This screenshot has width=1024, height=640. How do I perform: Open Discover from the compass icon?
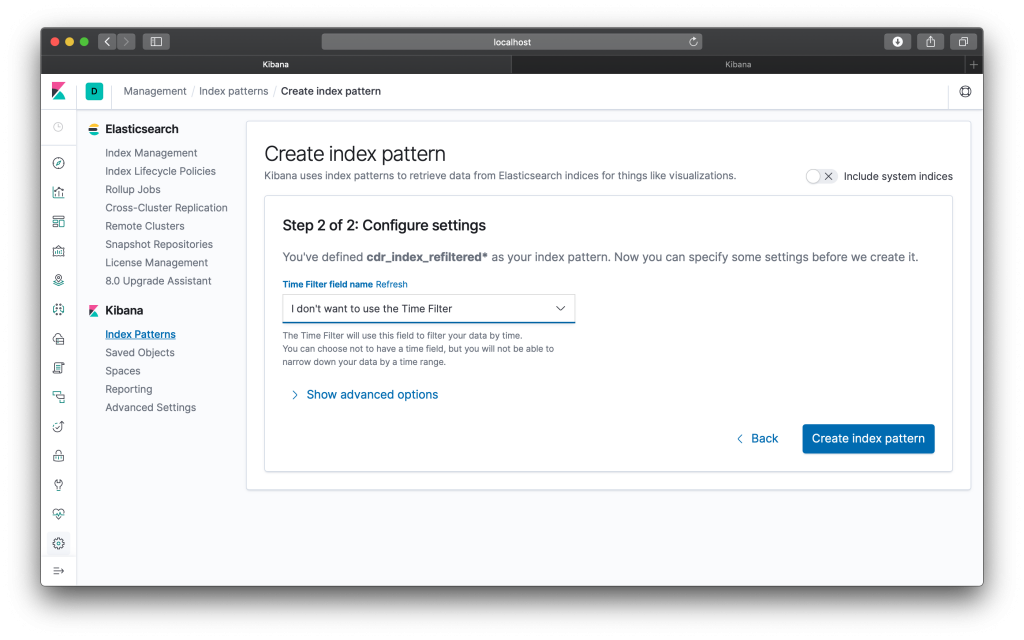click(x=59, y=163)
